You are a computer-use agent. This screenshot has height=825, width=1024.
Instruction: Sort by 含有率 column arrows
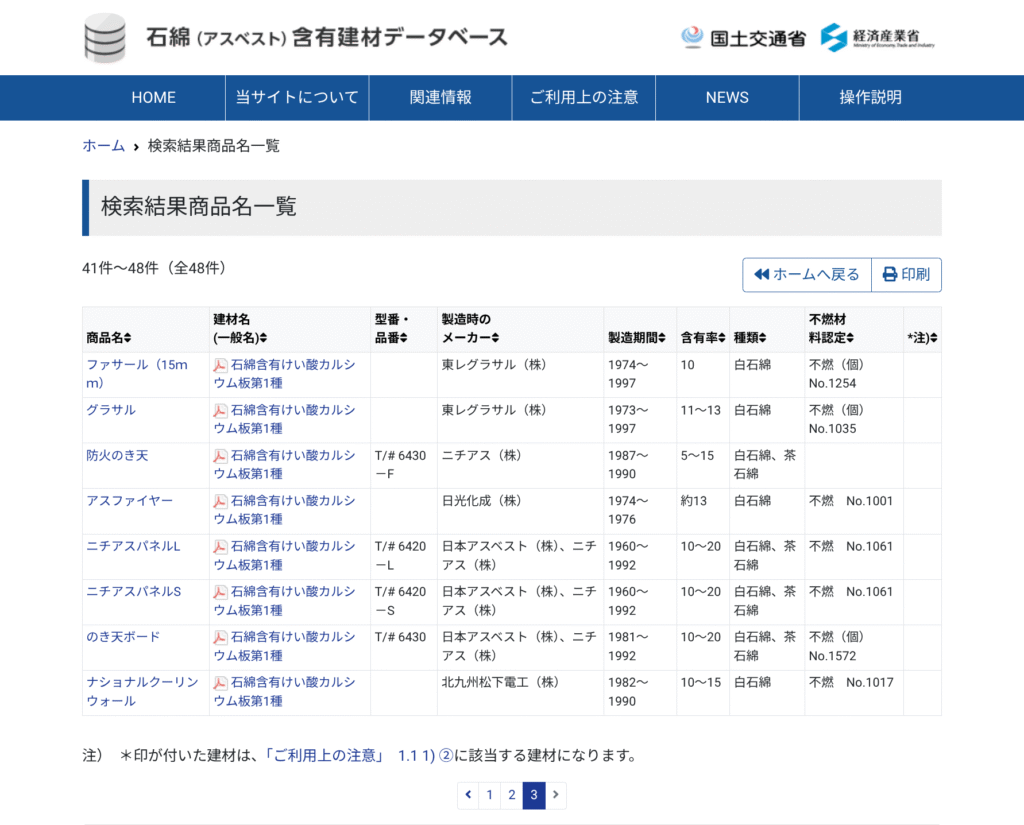coord(722,338)
